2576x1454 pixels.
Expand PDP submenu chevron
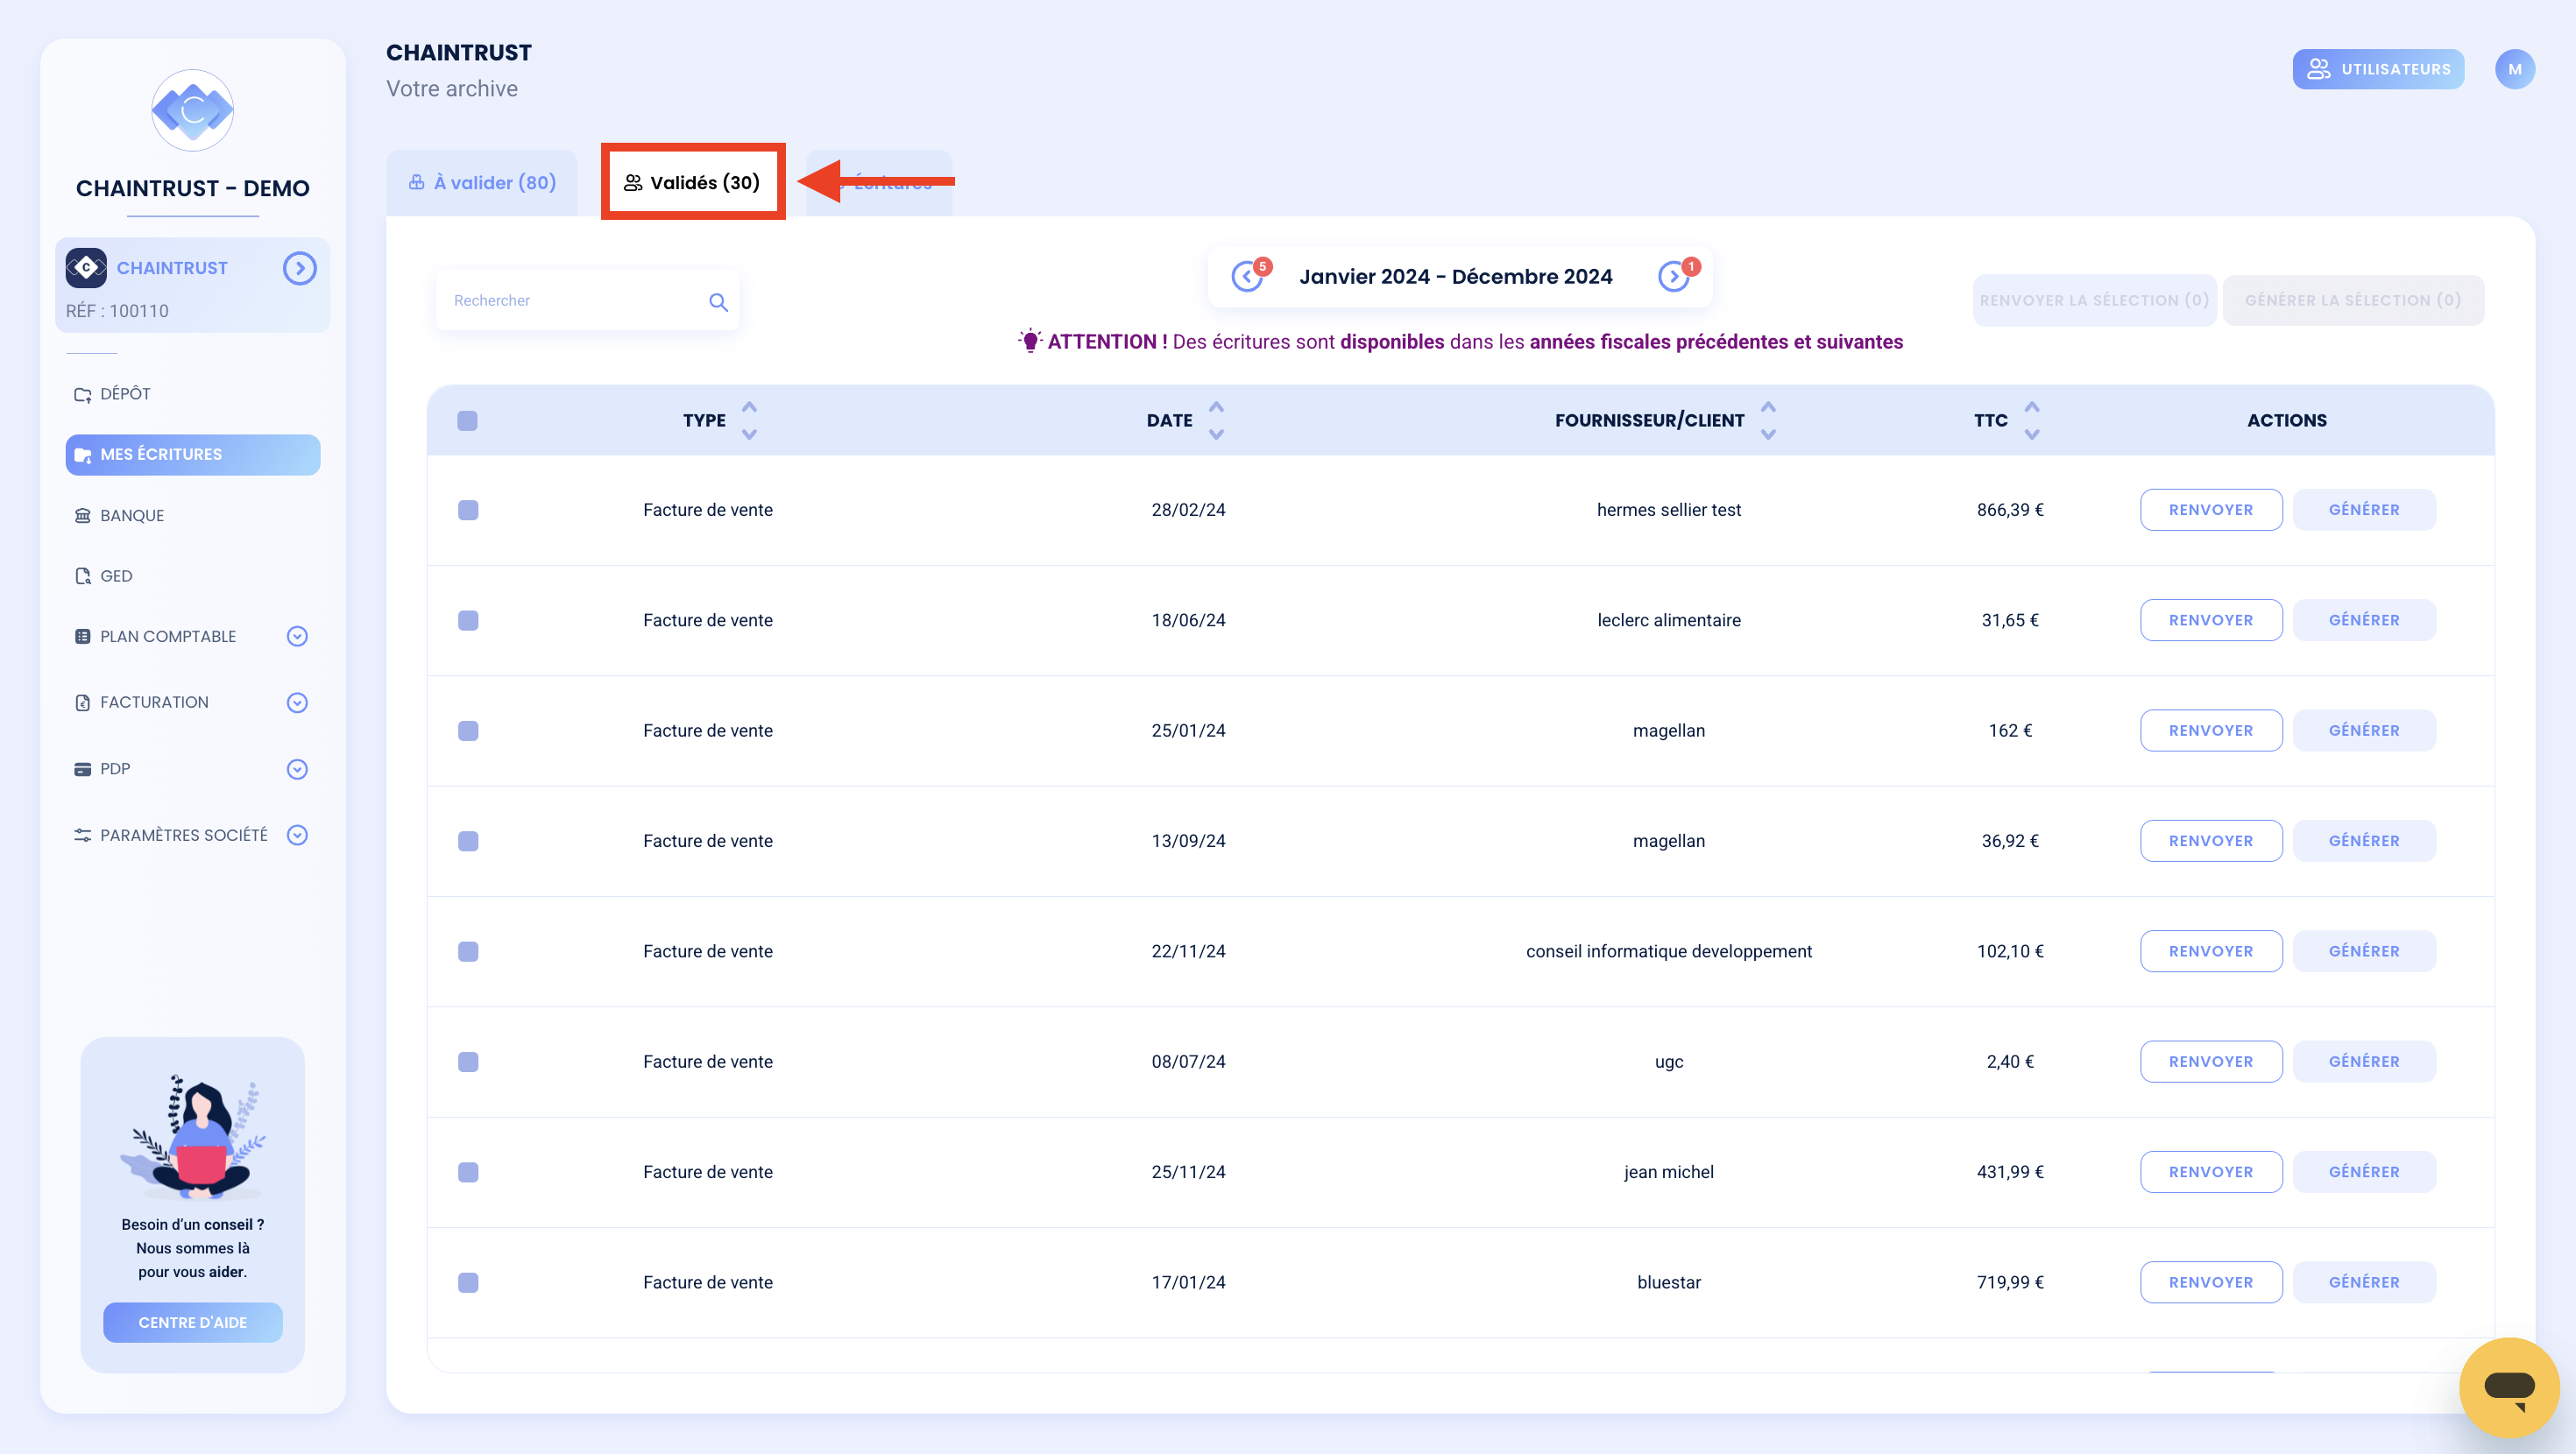(x=297, y=769)
